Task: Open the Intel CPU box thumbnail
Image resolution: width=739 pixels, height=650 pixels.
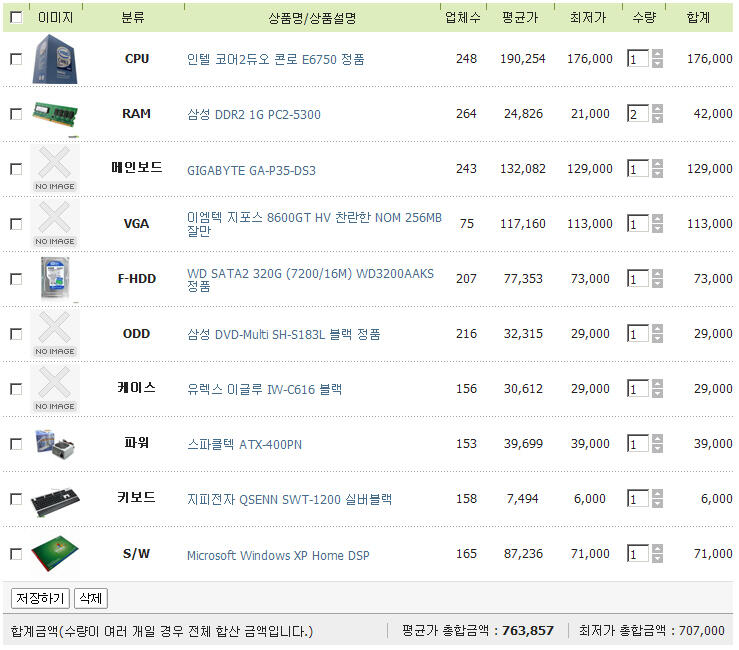Action: pyautogui.click(x=55, y=59)
